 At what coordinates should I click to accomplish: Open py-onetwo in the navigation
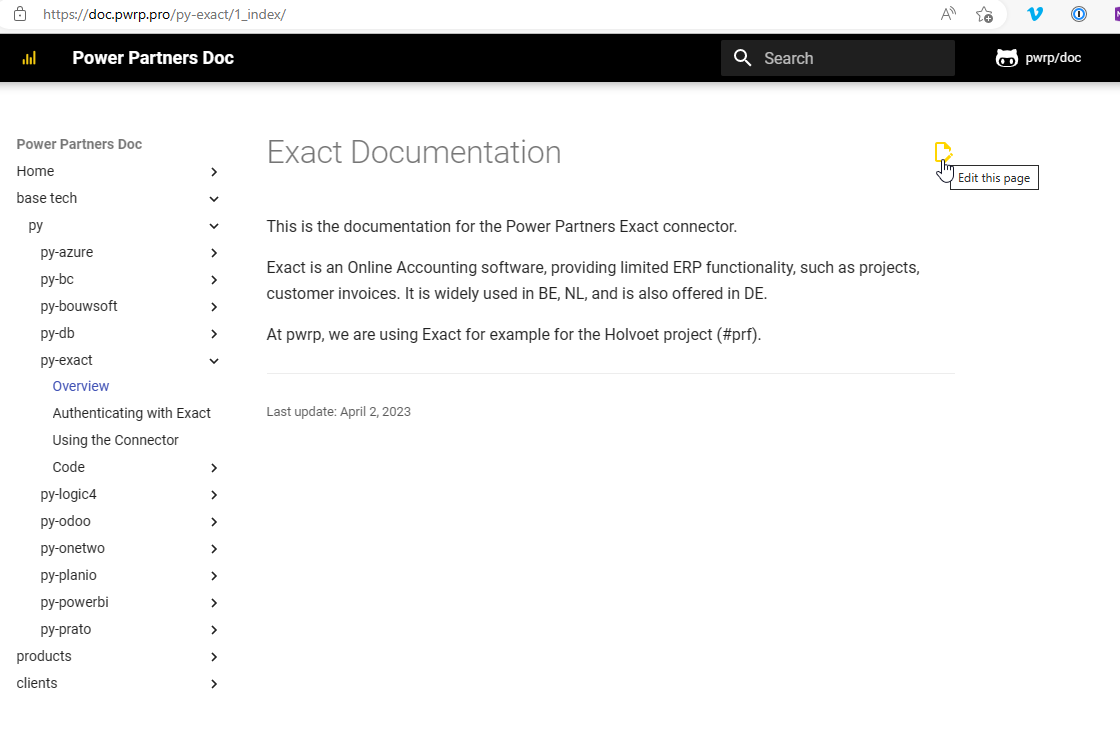[72, 549]
